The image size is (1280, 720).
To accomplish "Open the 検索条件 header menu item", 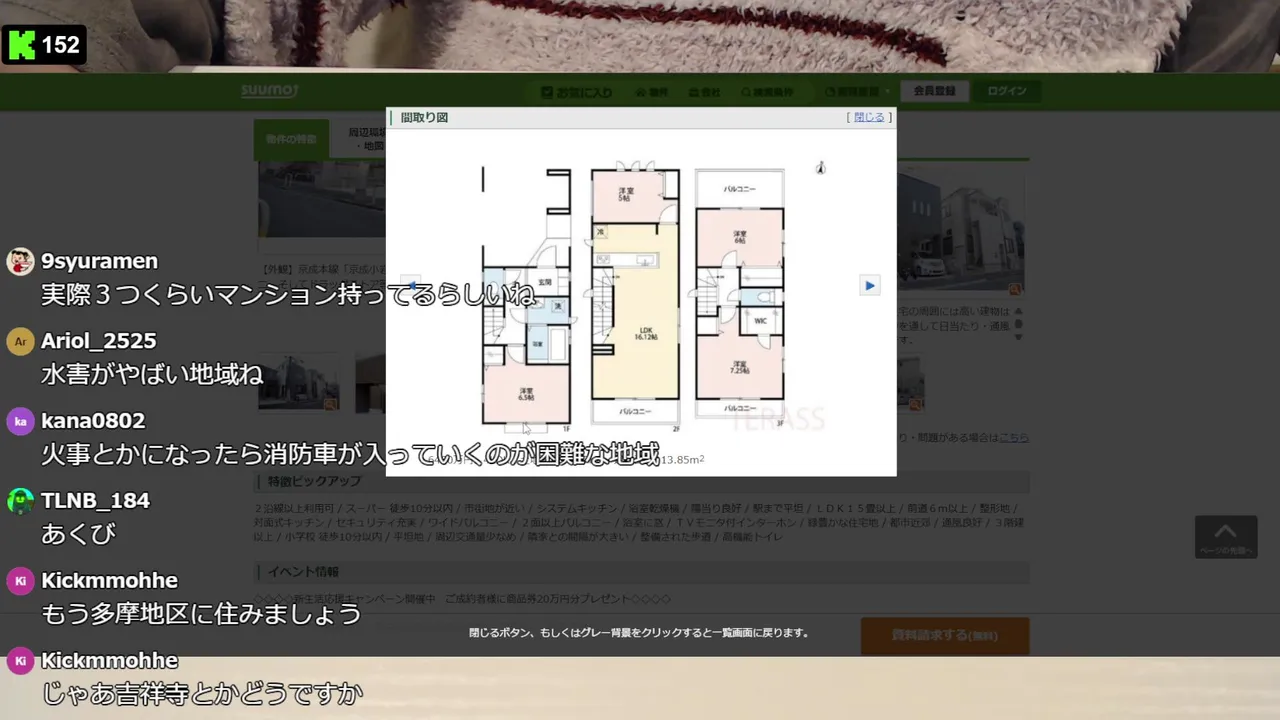I will point(766,92).
